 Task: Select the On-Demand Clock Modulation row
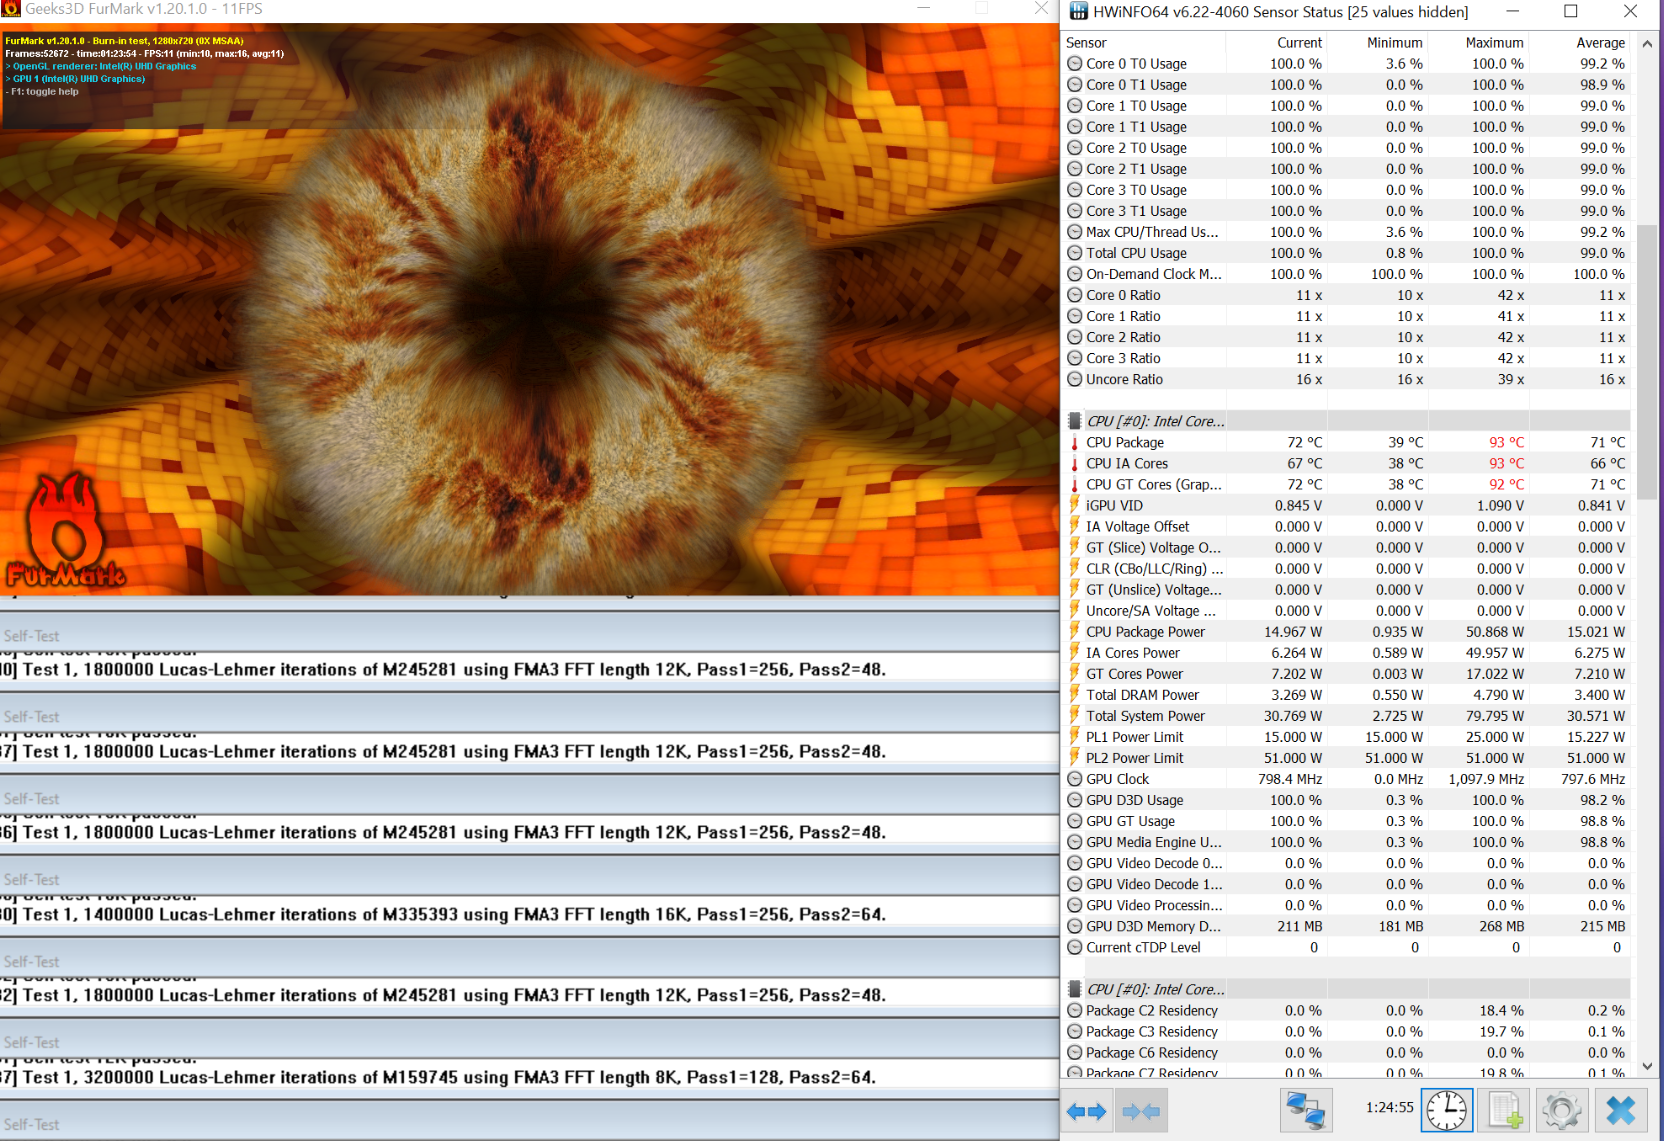click(x=1346, y=274)
